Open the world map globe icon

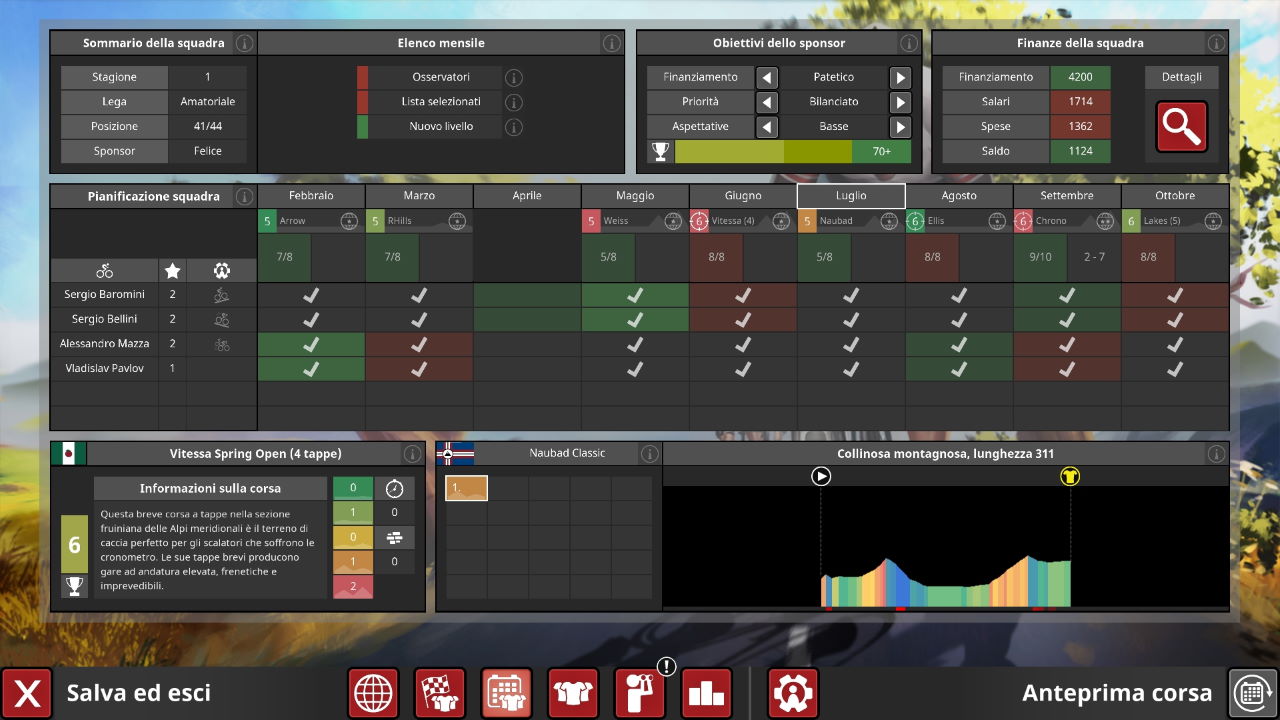tap(373, 693)
